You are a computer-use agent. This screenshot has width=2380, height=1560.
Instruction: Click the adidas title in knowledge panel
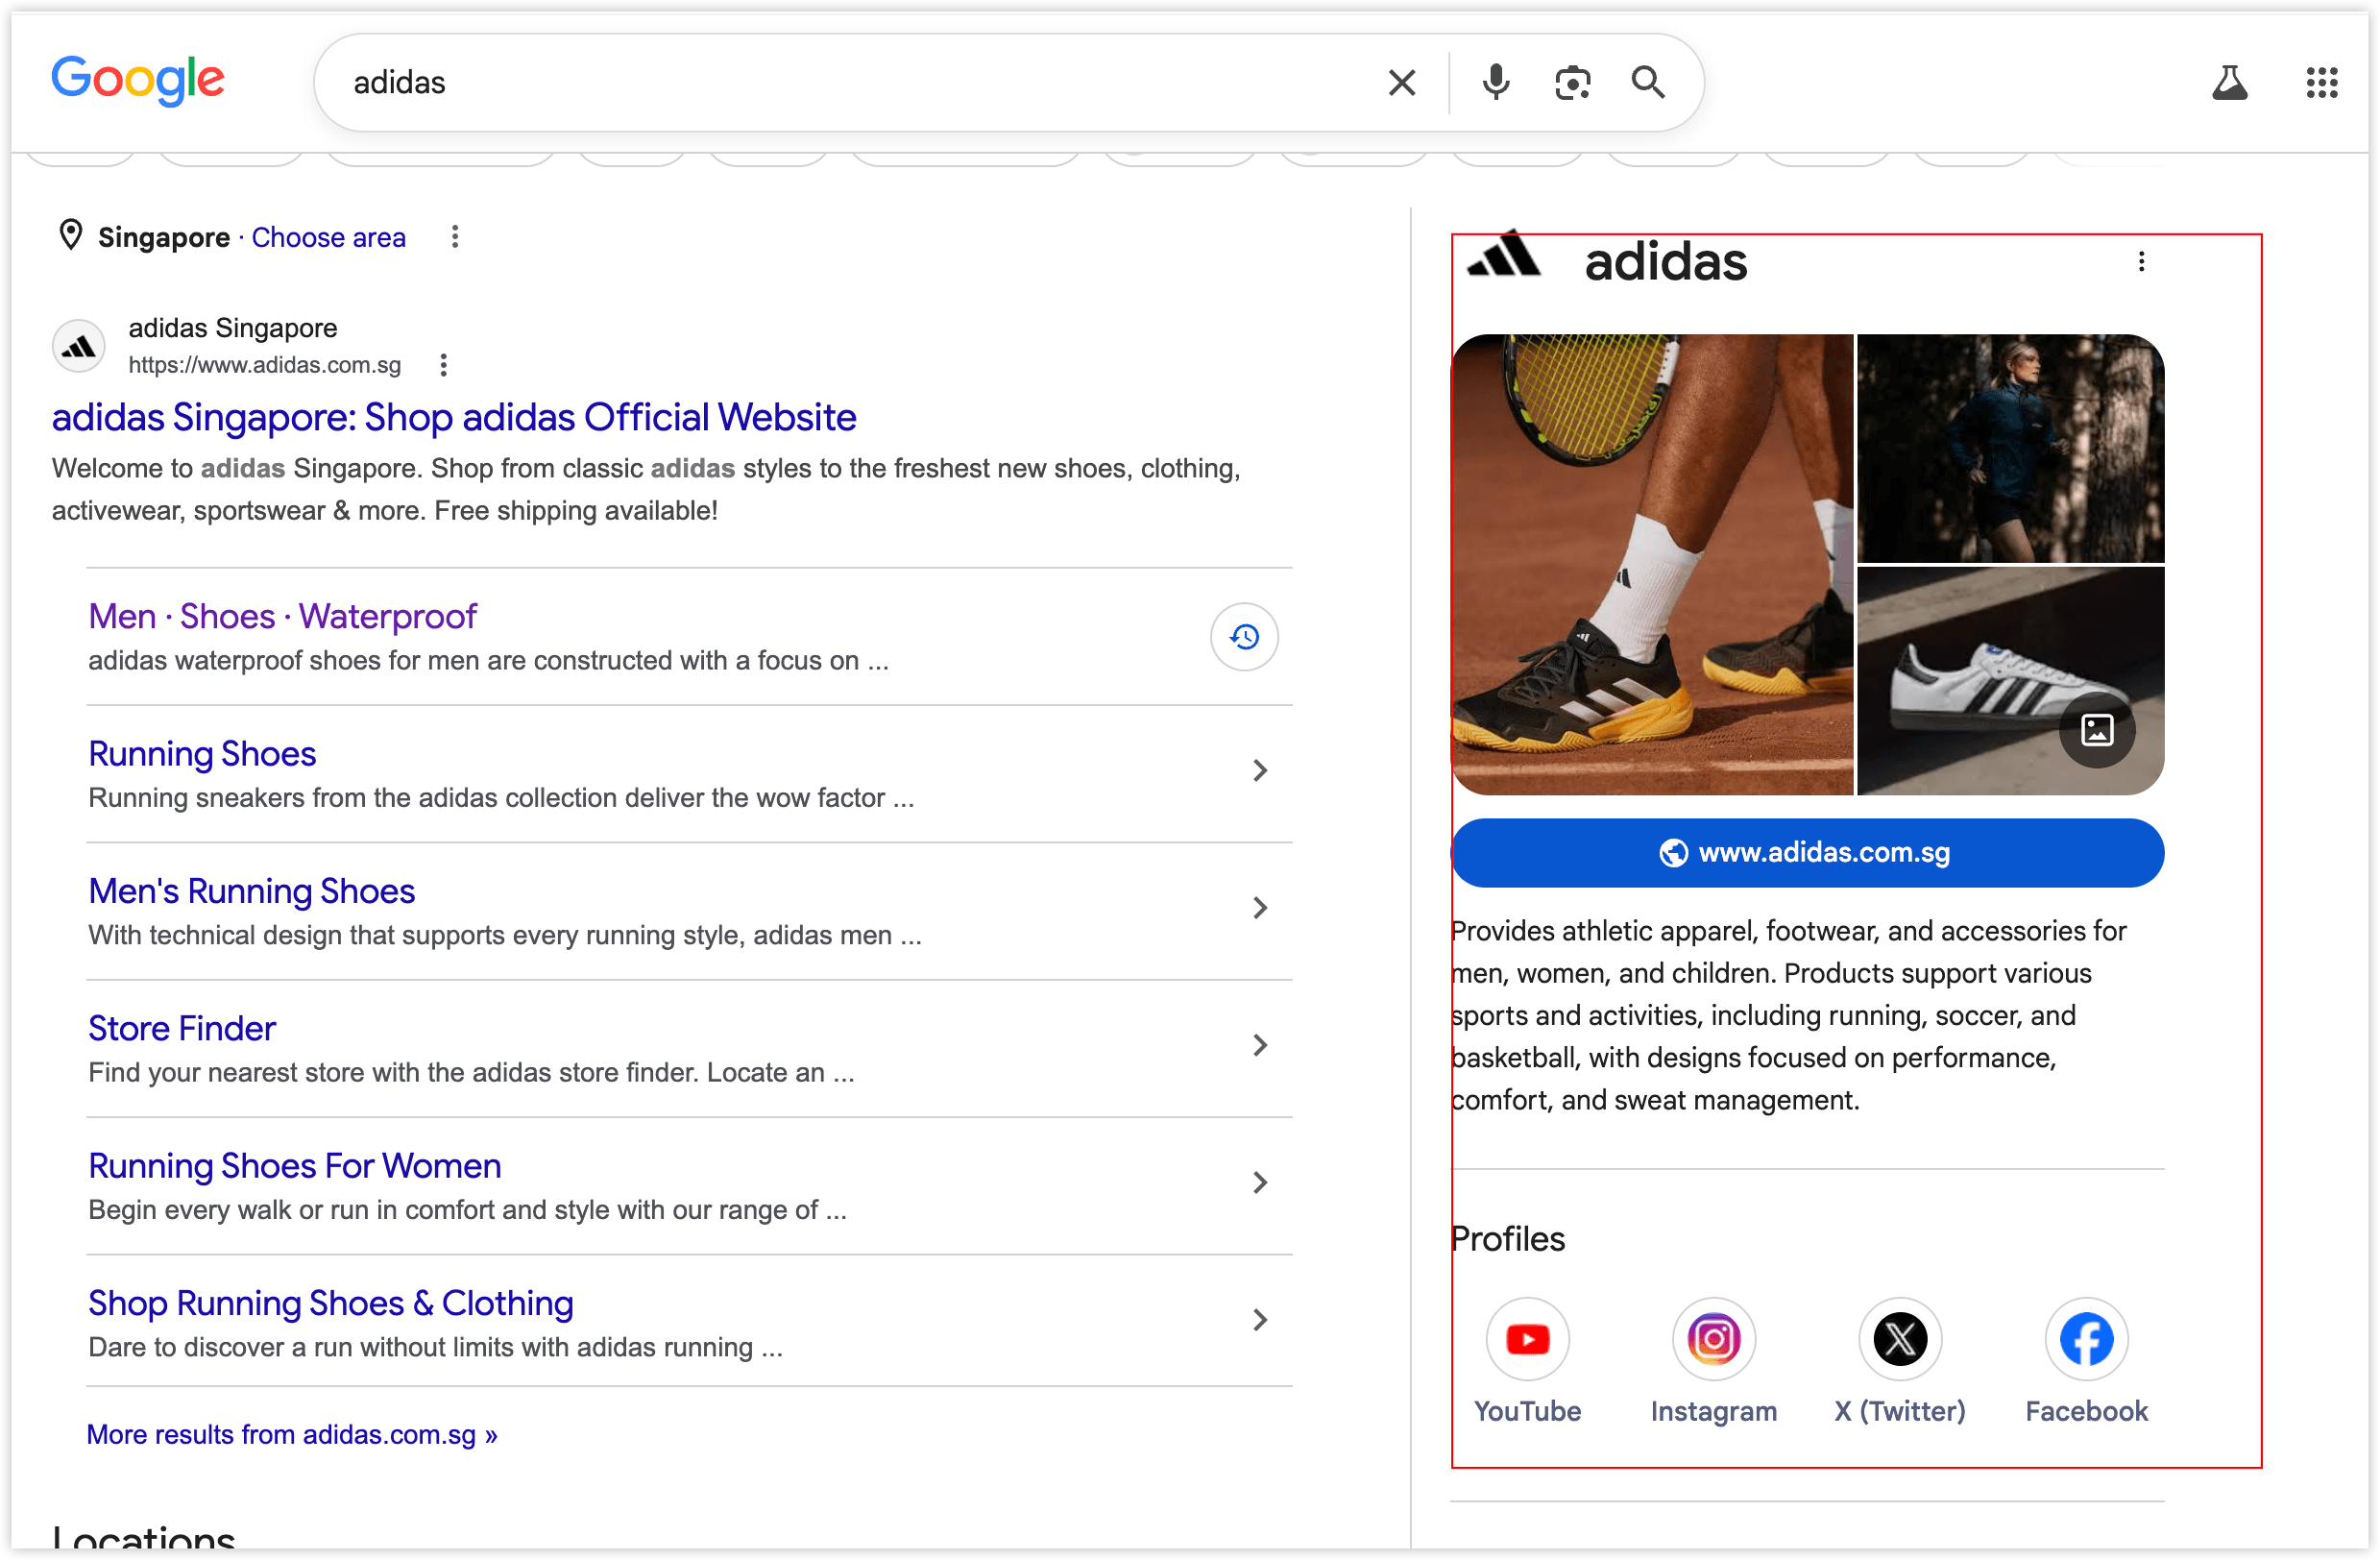coord(1665,262)
